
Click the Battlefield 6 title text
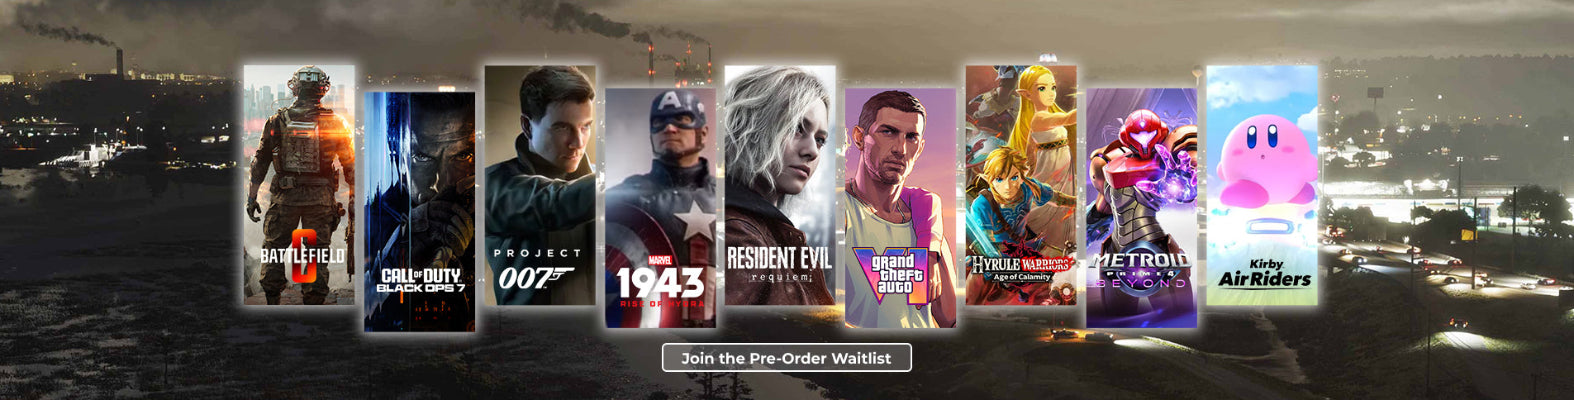point(301,256)
